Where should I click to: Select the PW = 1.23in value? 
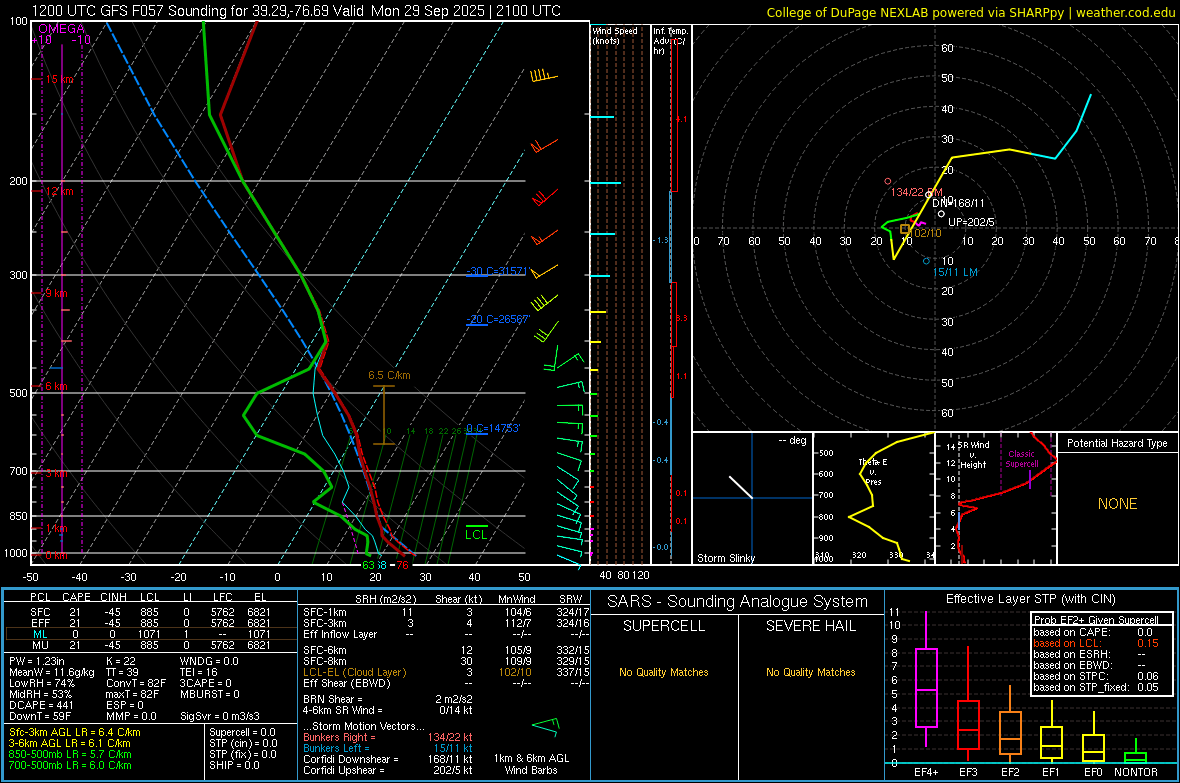click(x=37, y=661)
